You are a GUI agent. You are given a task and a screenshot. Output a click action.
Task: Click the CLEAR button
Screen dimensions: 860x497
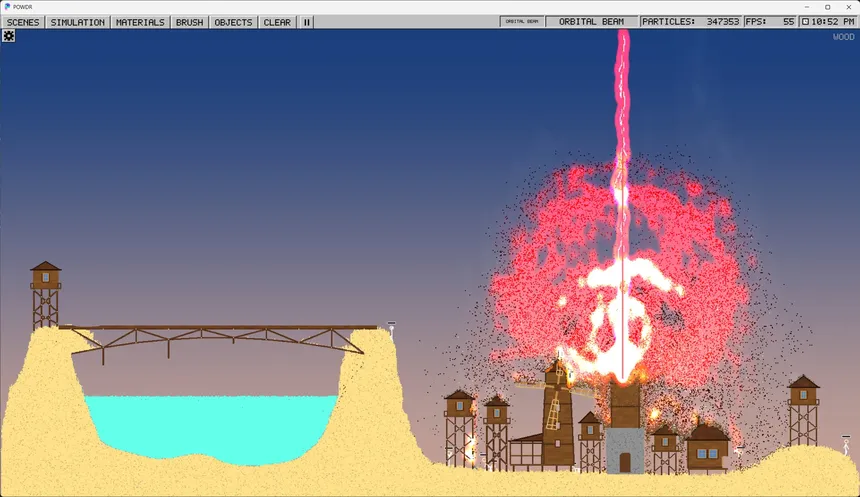coord(277,22)
